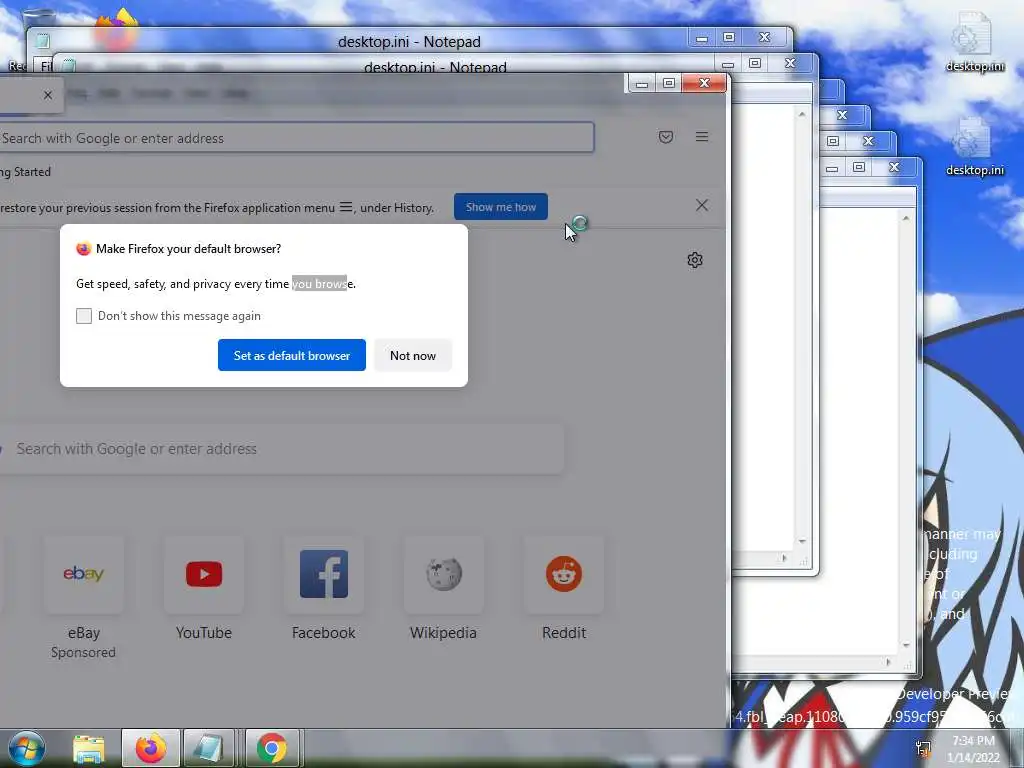This screenshot has height=768, width=1024.
Task: Click Set as default browser button
Action: click(x=291, y=355)
